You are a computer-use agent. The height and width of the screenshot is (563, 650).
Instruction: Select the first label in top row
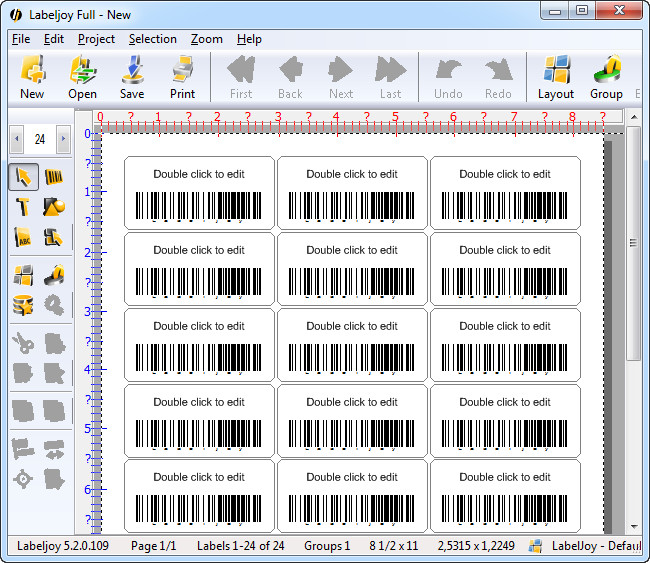(199, 193)
